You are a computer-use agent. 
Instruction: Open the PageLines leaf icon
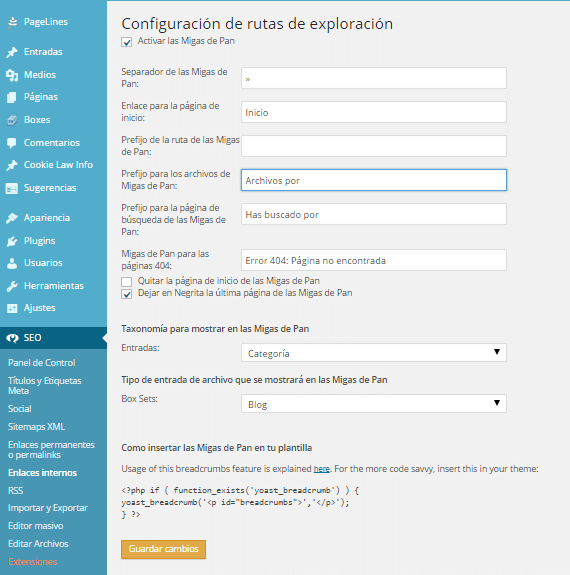coord(12,22)
